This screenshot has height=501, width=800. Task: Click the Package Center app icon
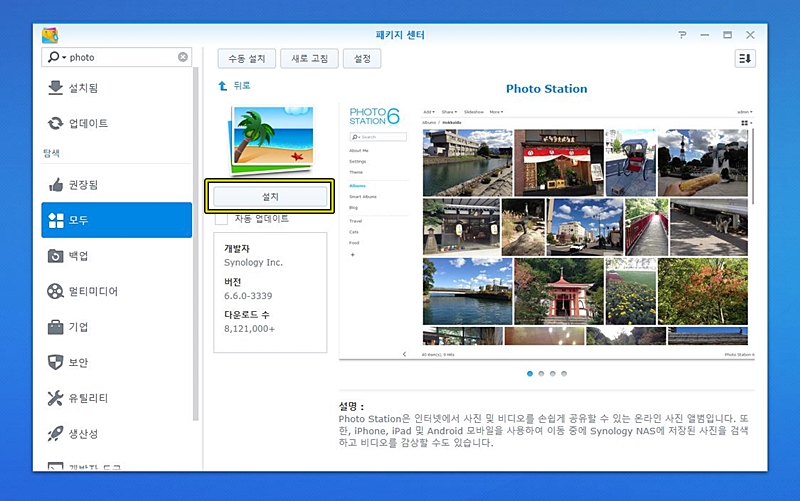pos(50,35)
